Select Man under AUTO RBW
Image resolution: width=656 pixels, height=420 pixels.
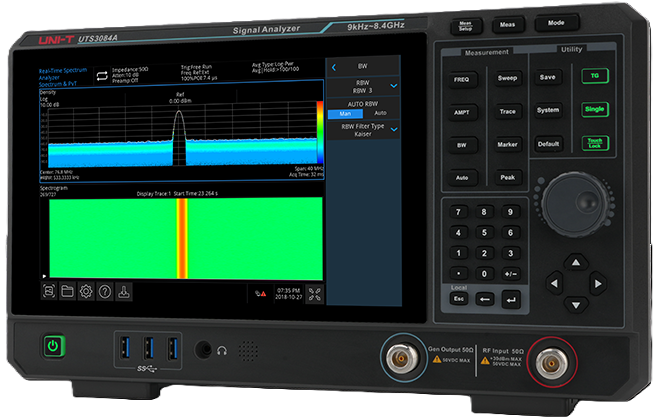[x=345, y=114]
